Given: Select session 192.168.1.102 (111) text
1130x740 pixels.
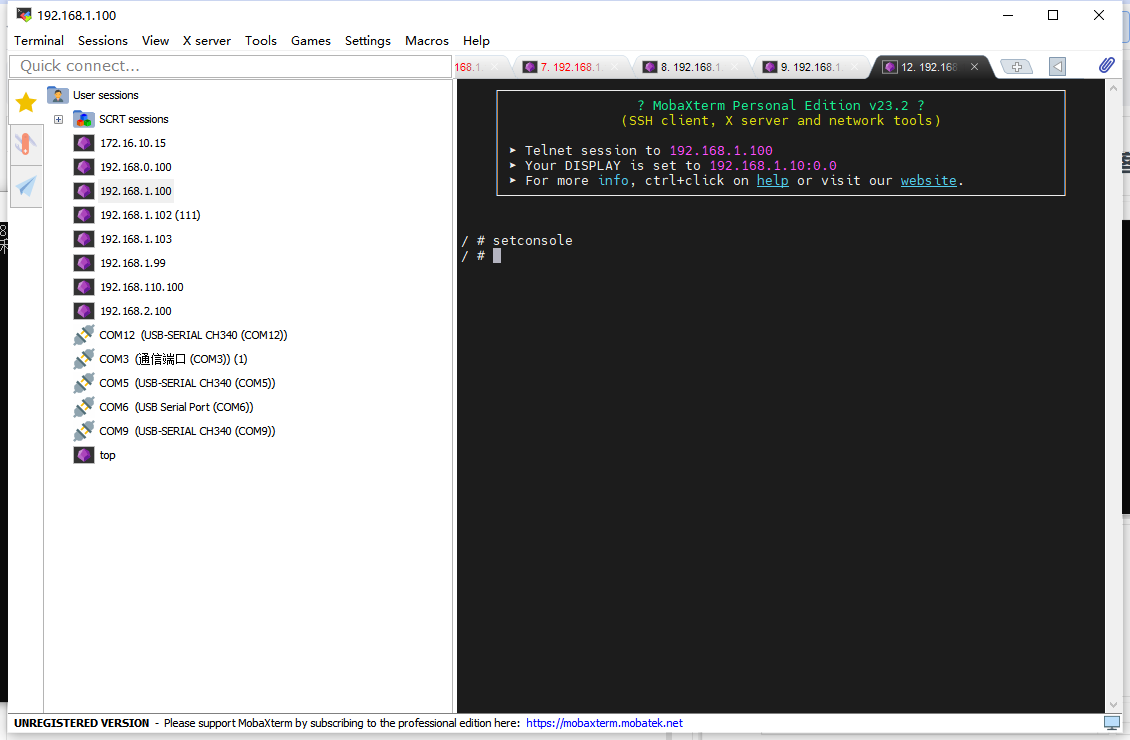Looking at the screenshot, I should (x=150, y=215).
